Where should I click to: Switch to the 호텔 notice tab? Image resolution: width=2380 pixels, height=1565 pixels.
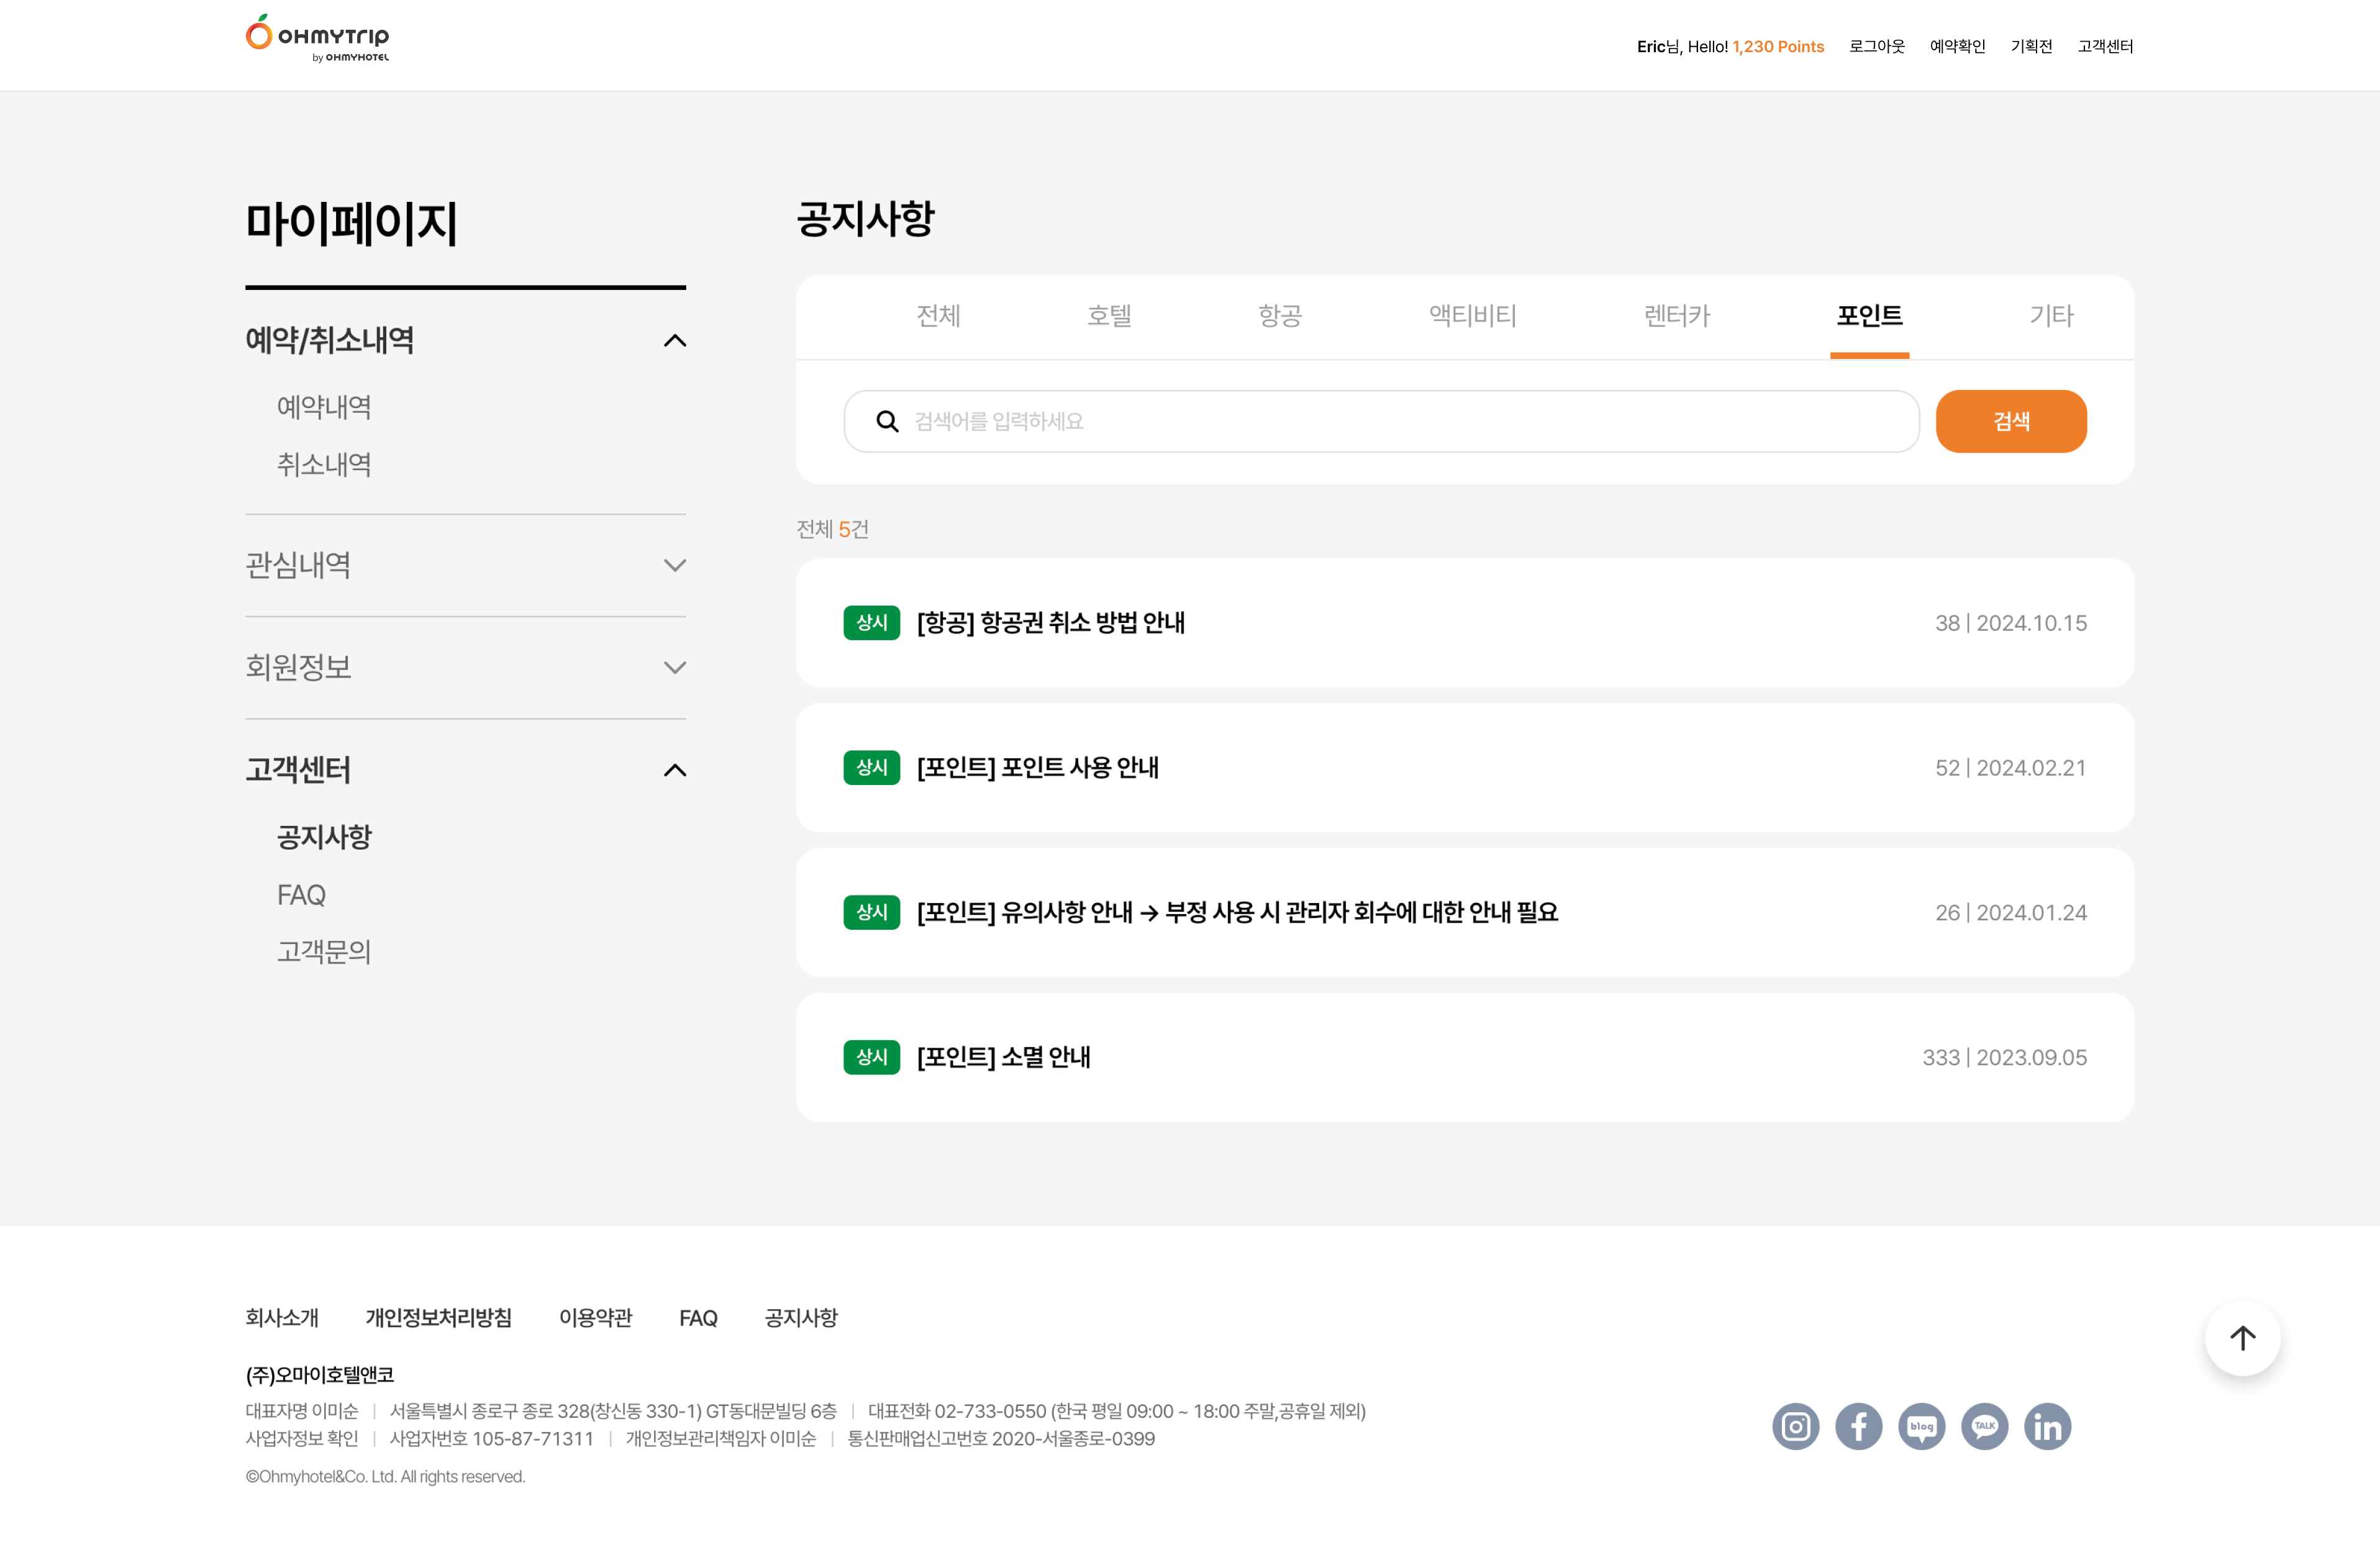pyautogui.click(x=1109, y=316)
